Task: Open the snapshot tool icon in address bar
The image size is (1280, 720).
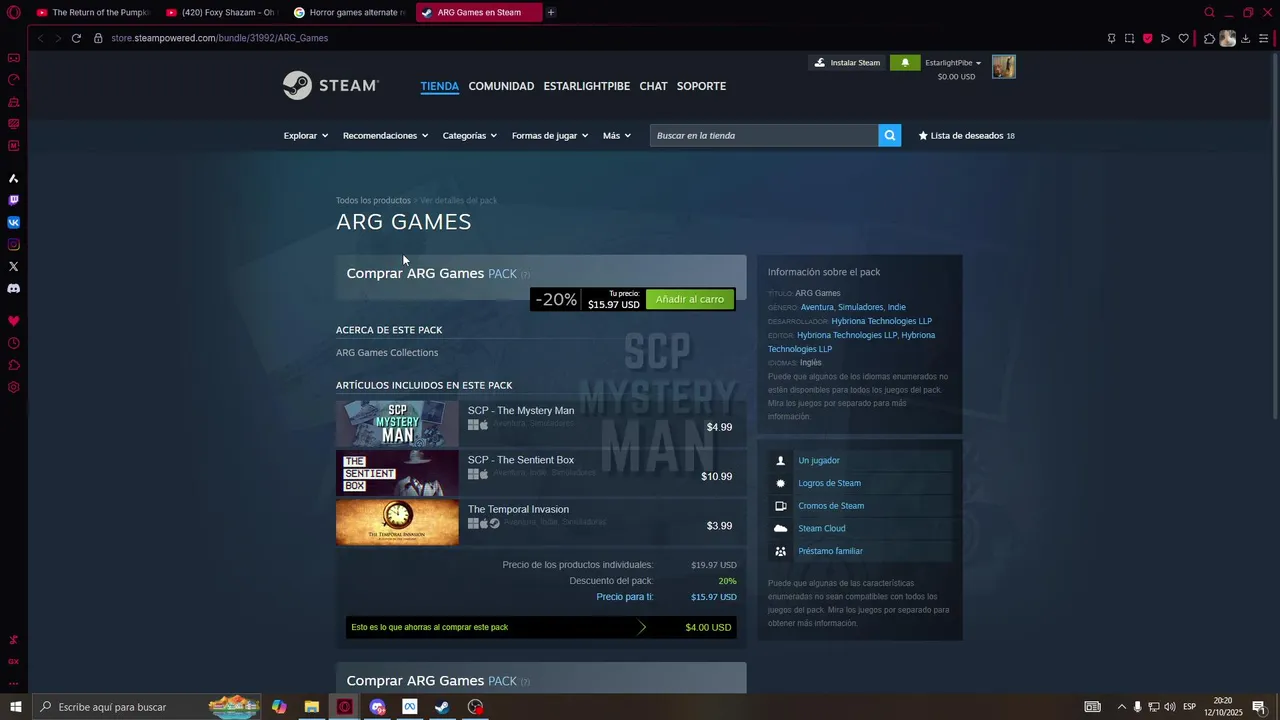Action: coord(1129,38)
